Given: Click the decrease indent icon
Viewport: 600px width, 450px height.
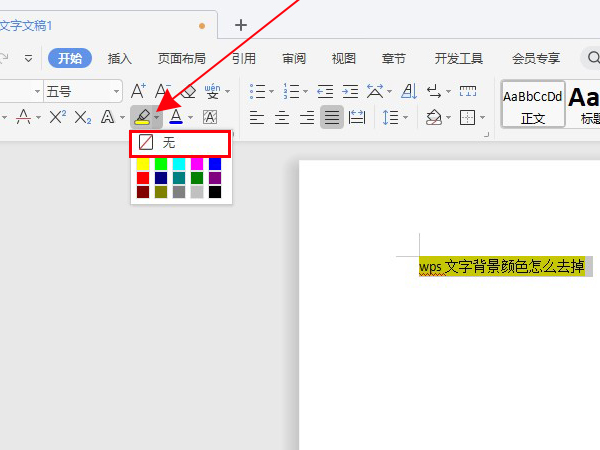Looking at the screenshot, I should tap(325, 91).
